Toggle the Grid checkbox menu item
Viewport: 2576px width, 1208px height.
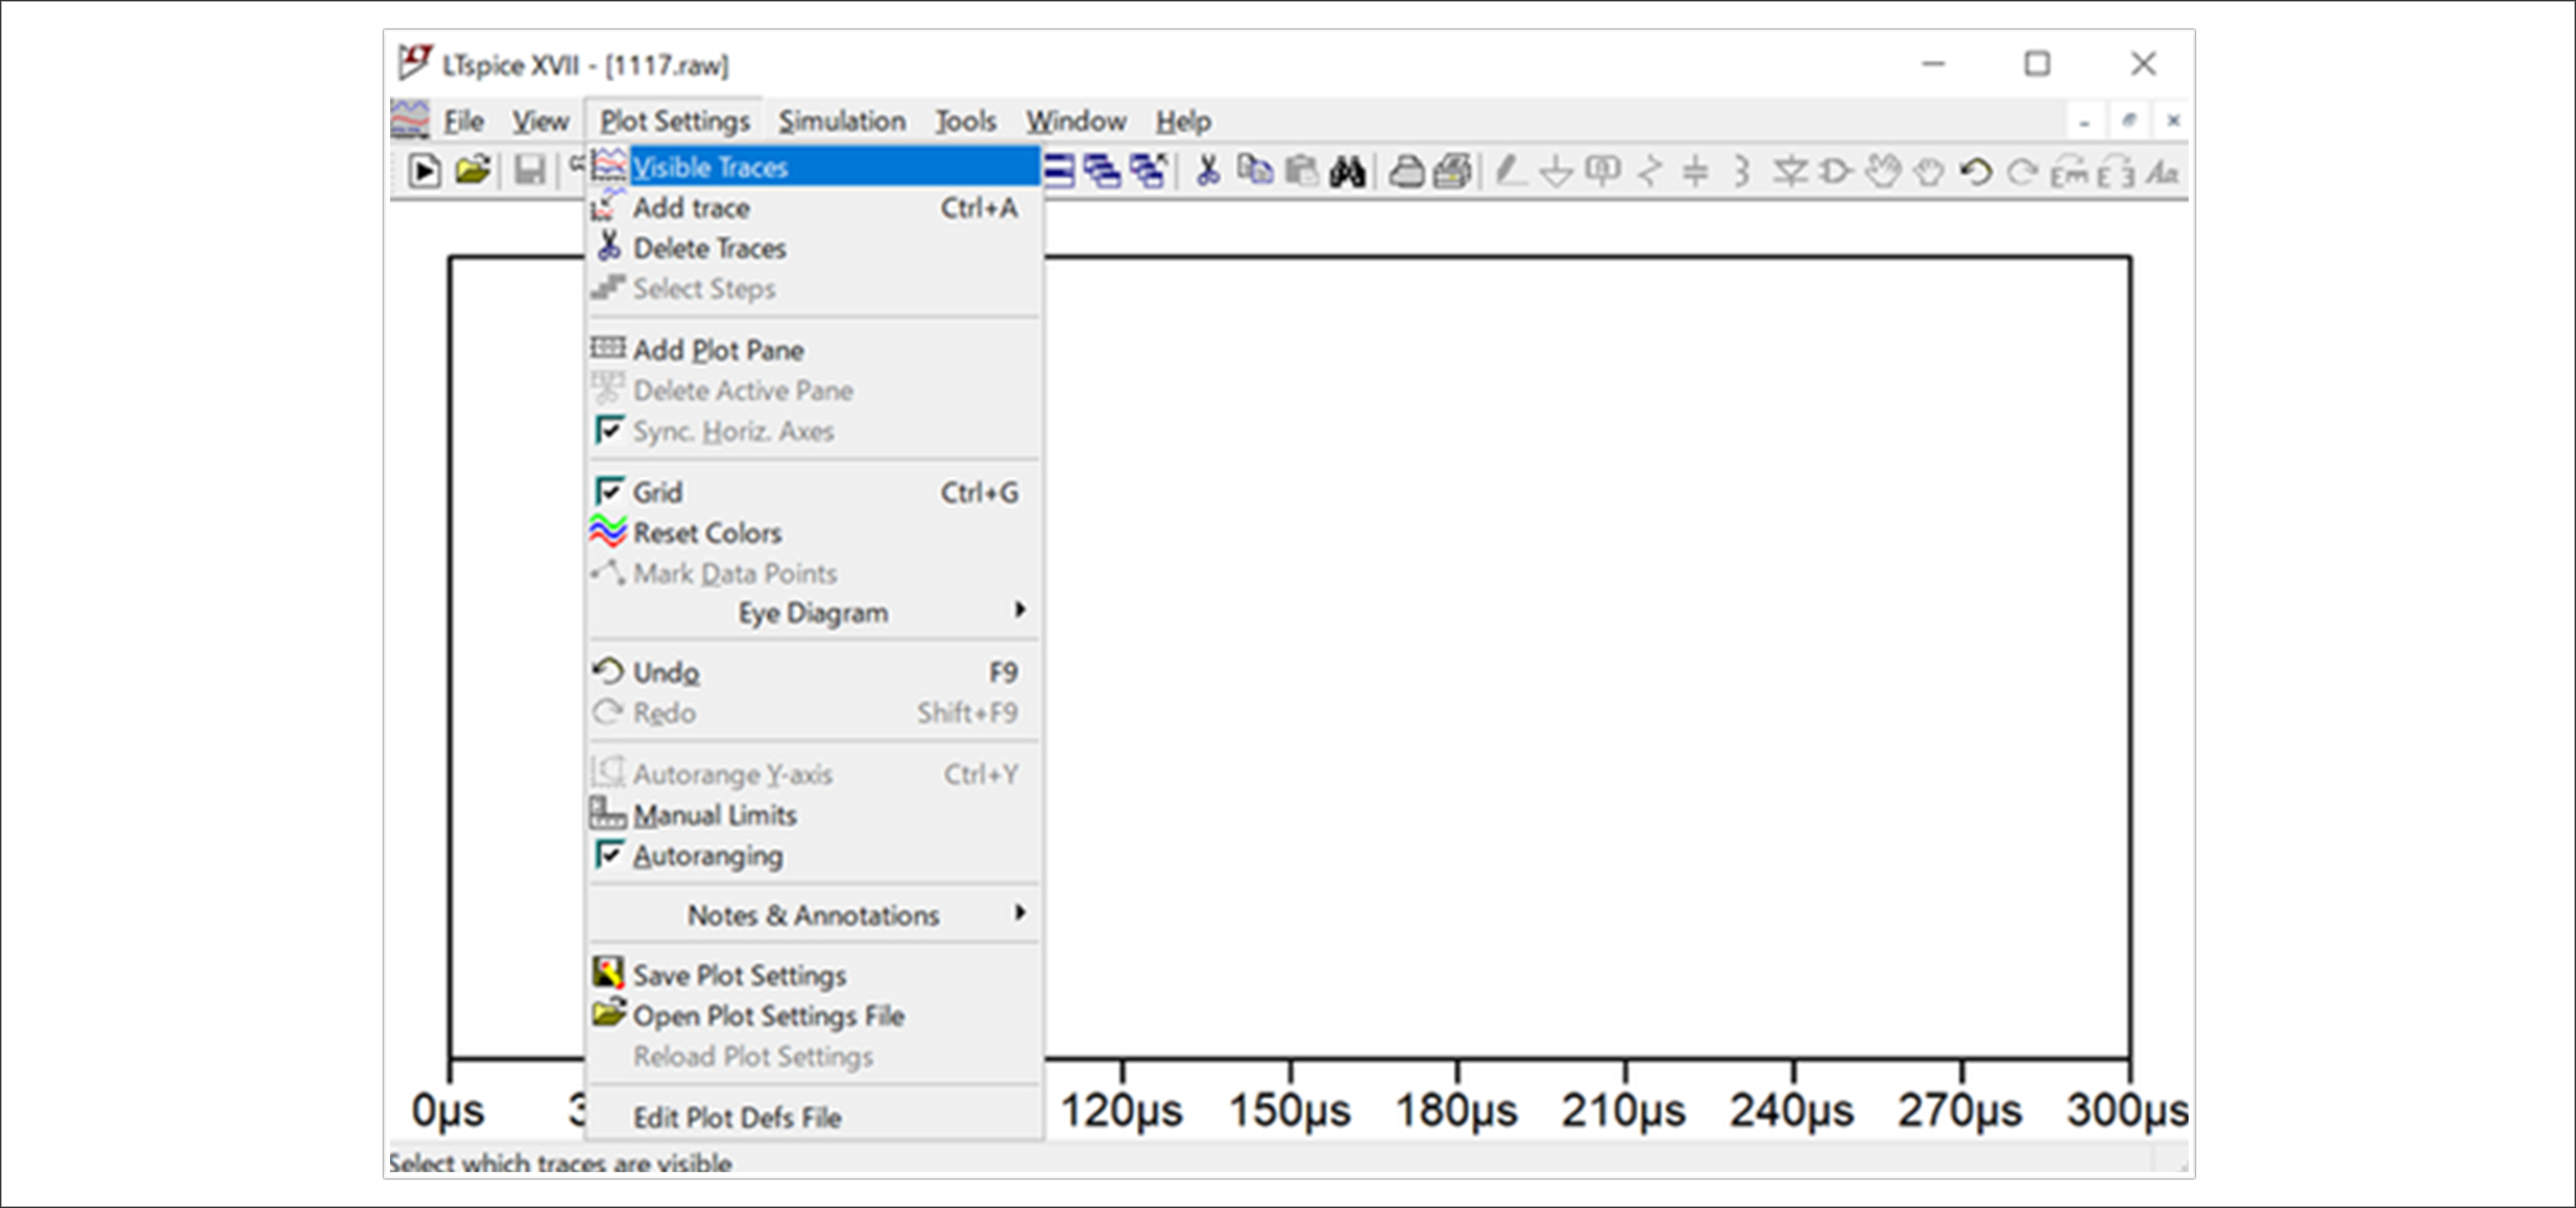814,492
